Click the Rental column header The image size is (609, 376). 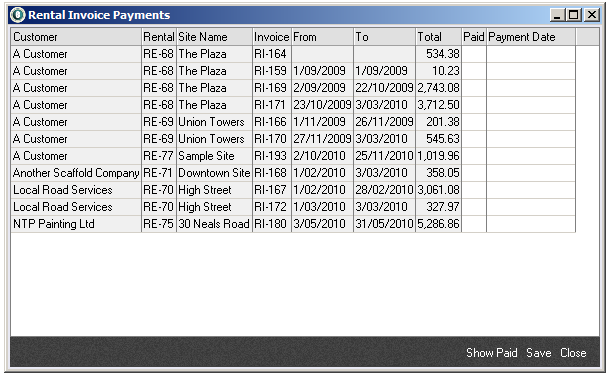(x=159, y=37)
